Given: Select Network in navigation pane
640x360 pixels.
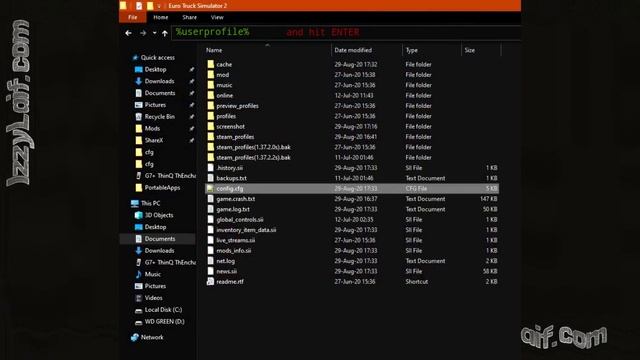Looking at the screenshot, I should (152, 337).
